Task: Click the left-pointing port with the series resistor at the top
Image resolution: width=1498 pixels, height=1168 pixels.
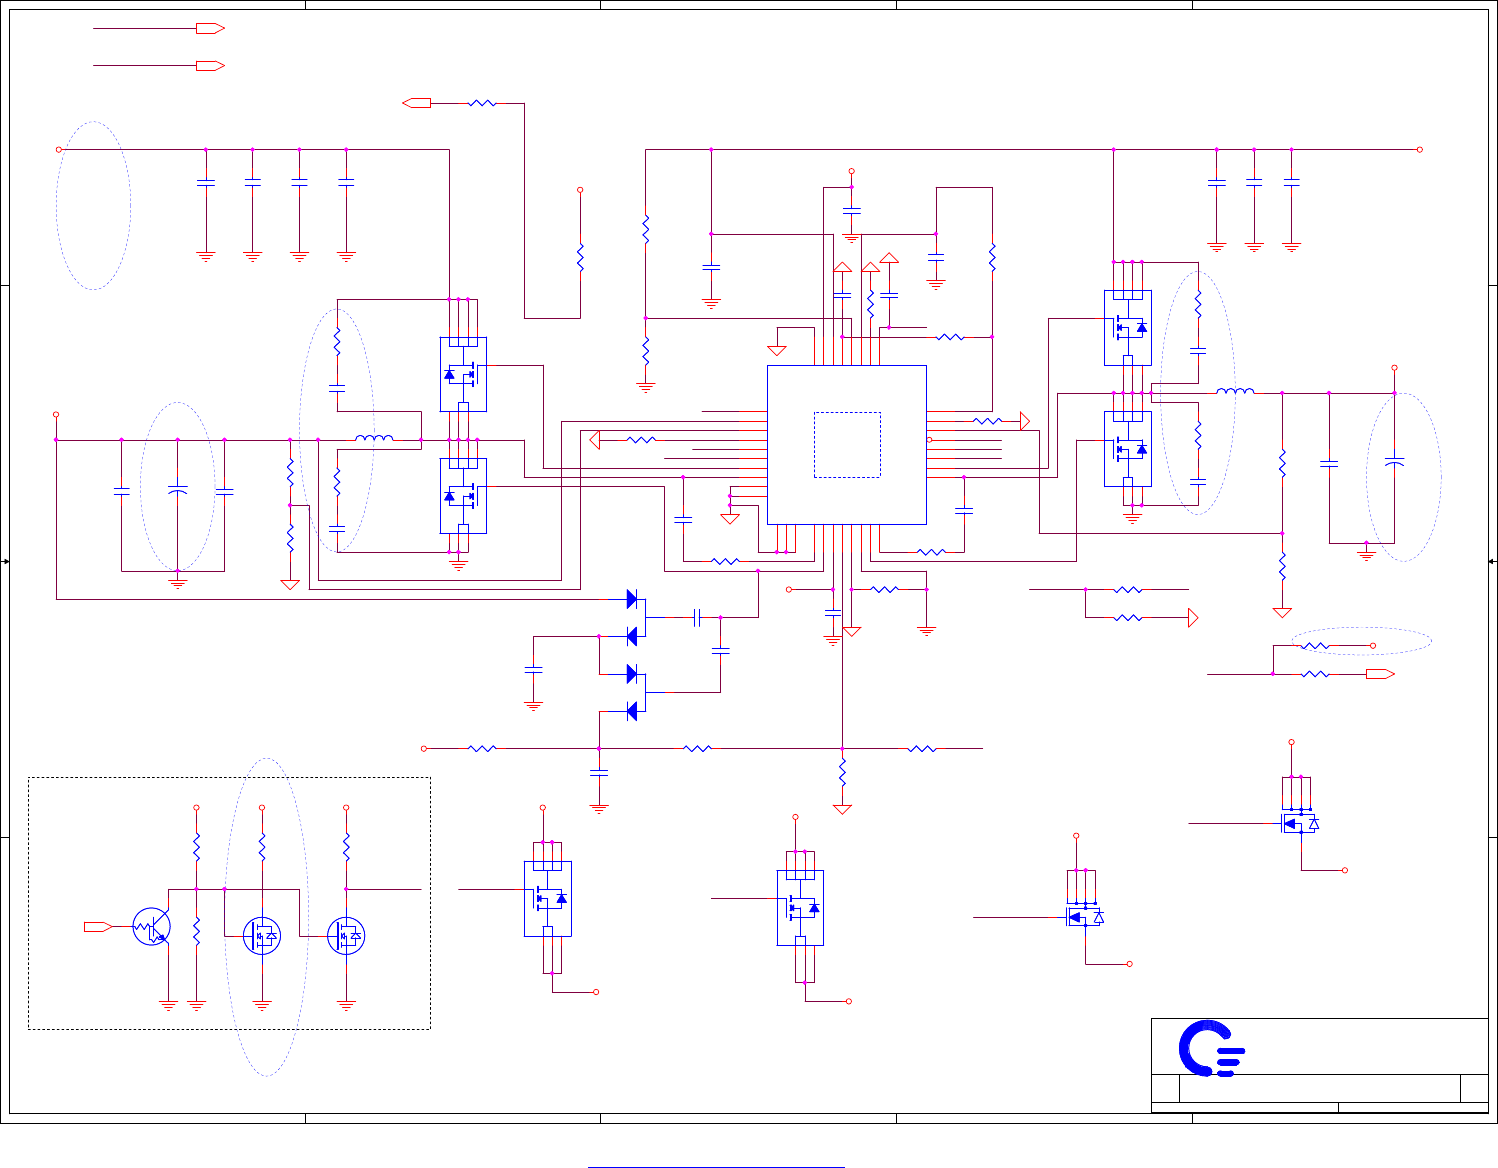Action: pyautogui.click(x=416, y=102)
